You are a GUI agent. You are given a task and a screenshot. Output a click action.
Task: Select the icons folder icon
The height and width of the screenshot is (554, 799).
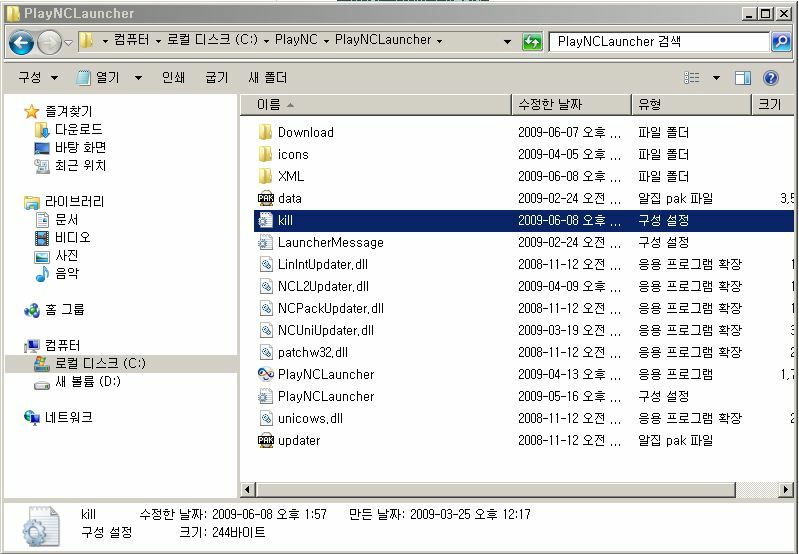click(x=265, y=154)
